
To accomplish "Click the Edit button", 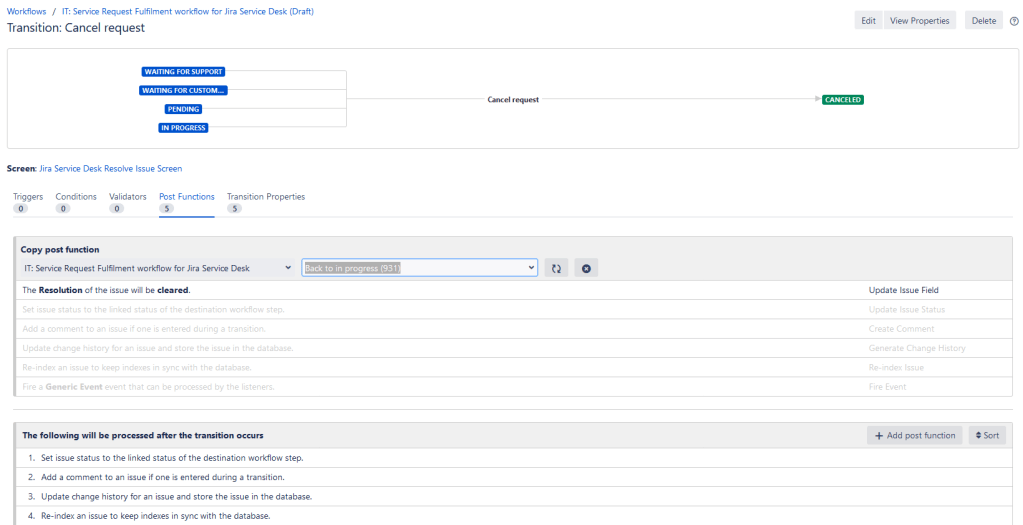I will click(x=868, y=21).
